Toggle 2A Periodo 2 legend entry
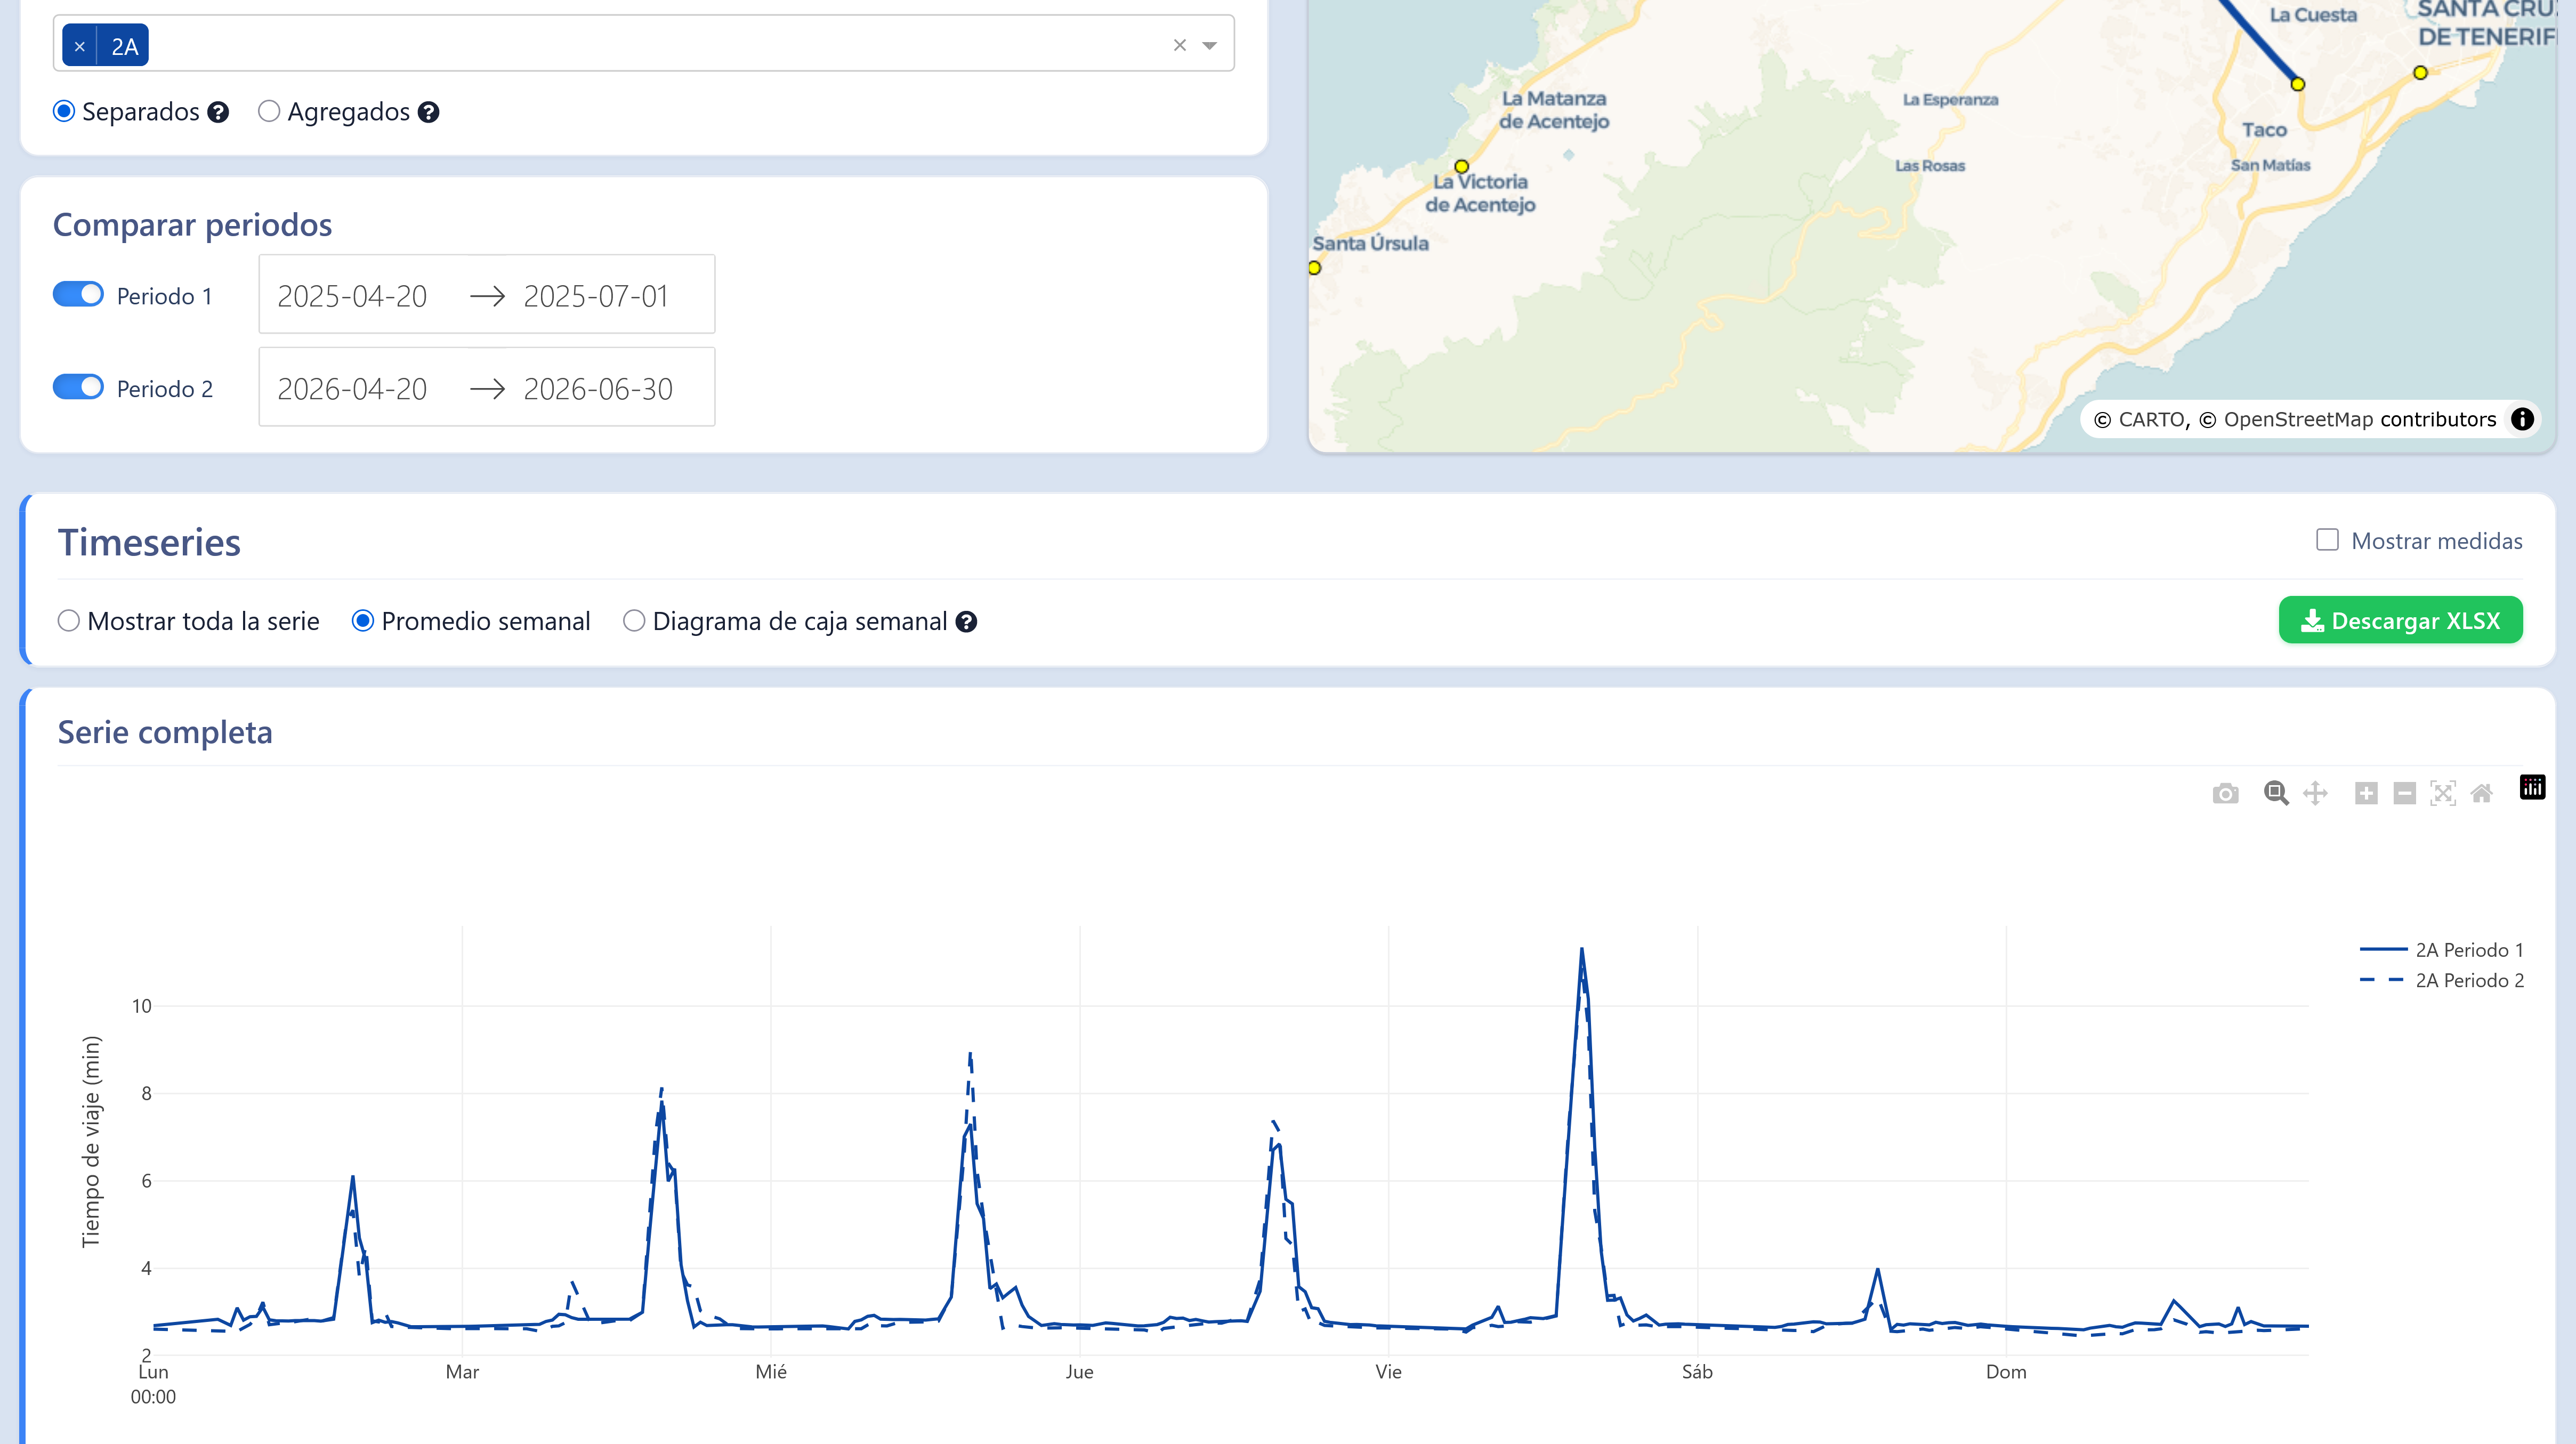 (2442, 981)
